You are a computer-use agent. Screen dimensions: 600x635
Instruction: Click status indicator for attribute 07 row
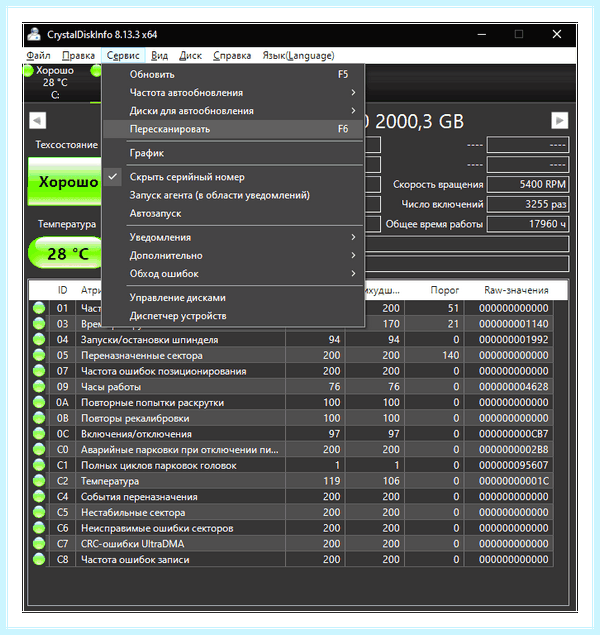coord(39,371)
